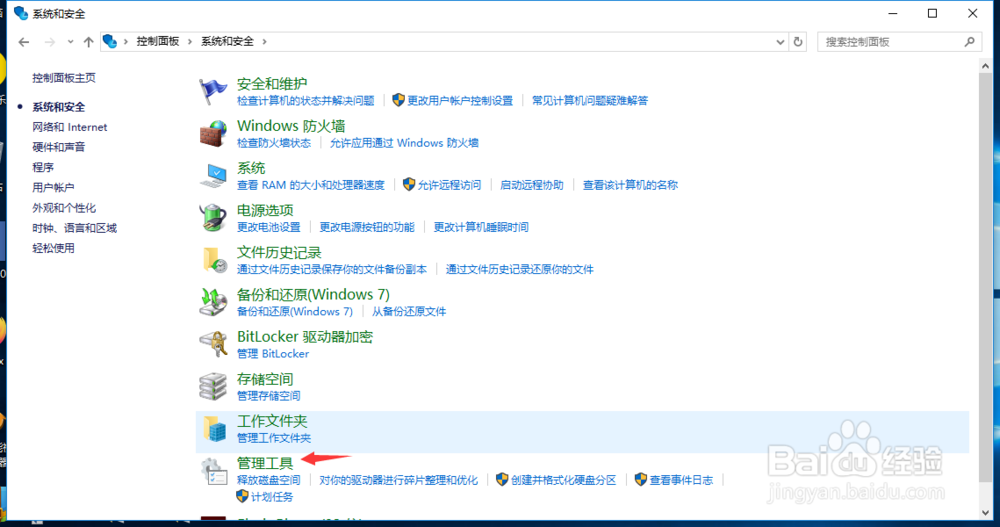This screenshot has height=527, width=1000.
Task: Open 控制面板主页 in the sidebar
Action: pos(64,78)
